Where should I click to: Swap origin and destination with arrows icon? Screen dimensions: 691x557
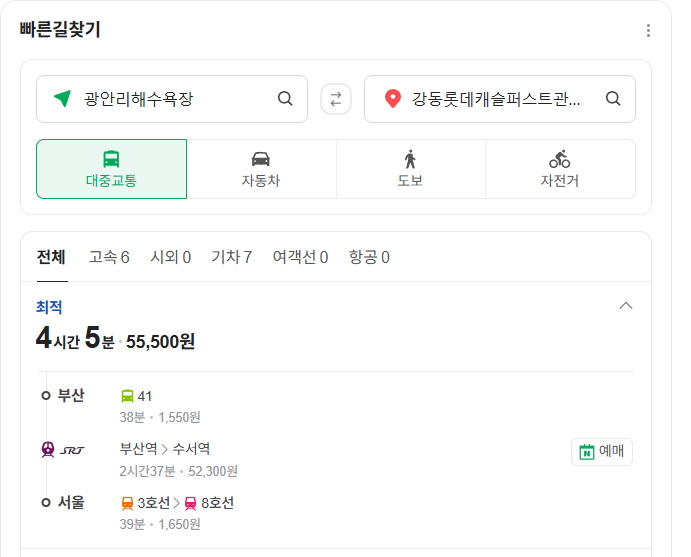tap(336, 99)
